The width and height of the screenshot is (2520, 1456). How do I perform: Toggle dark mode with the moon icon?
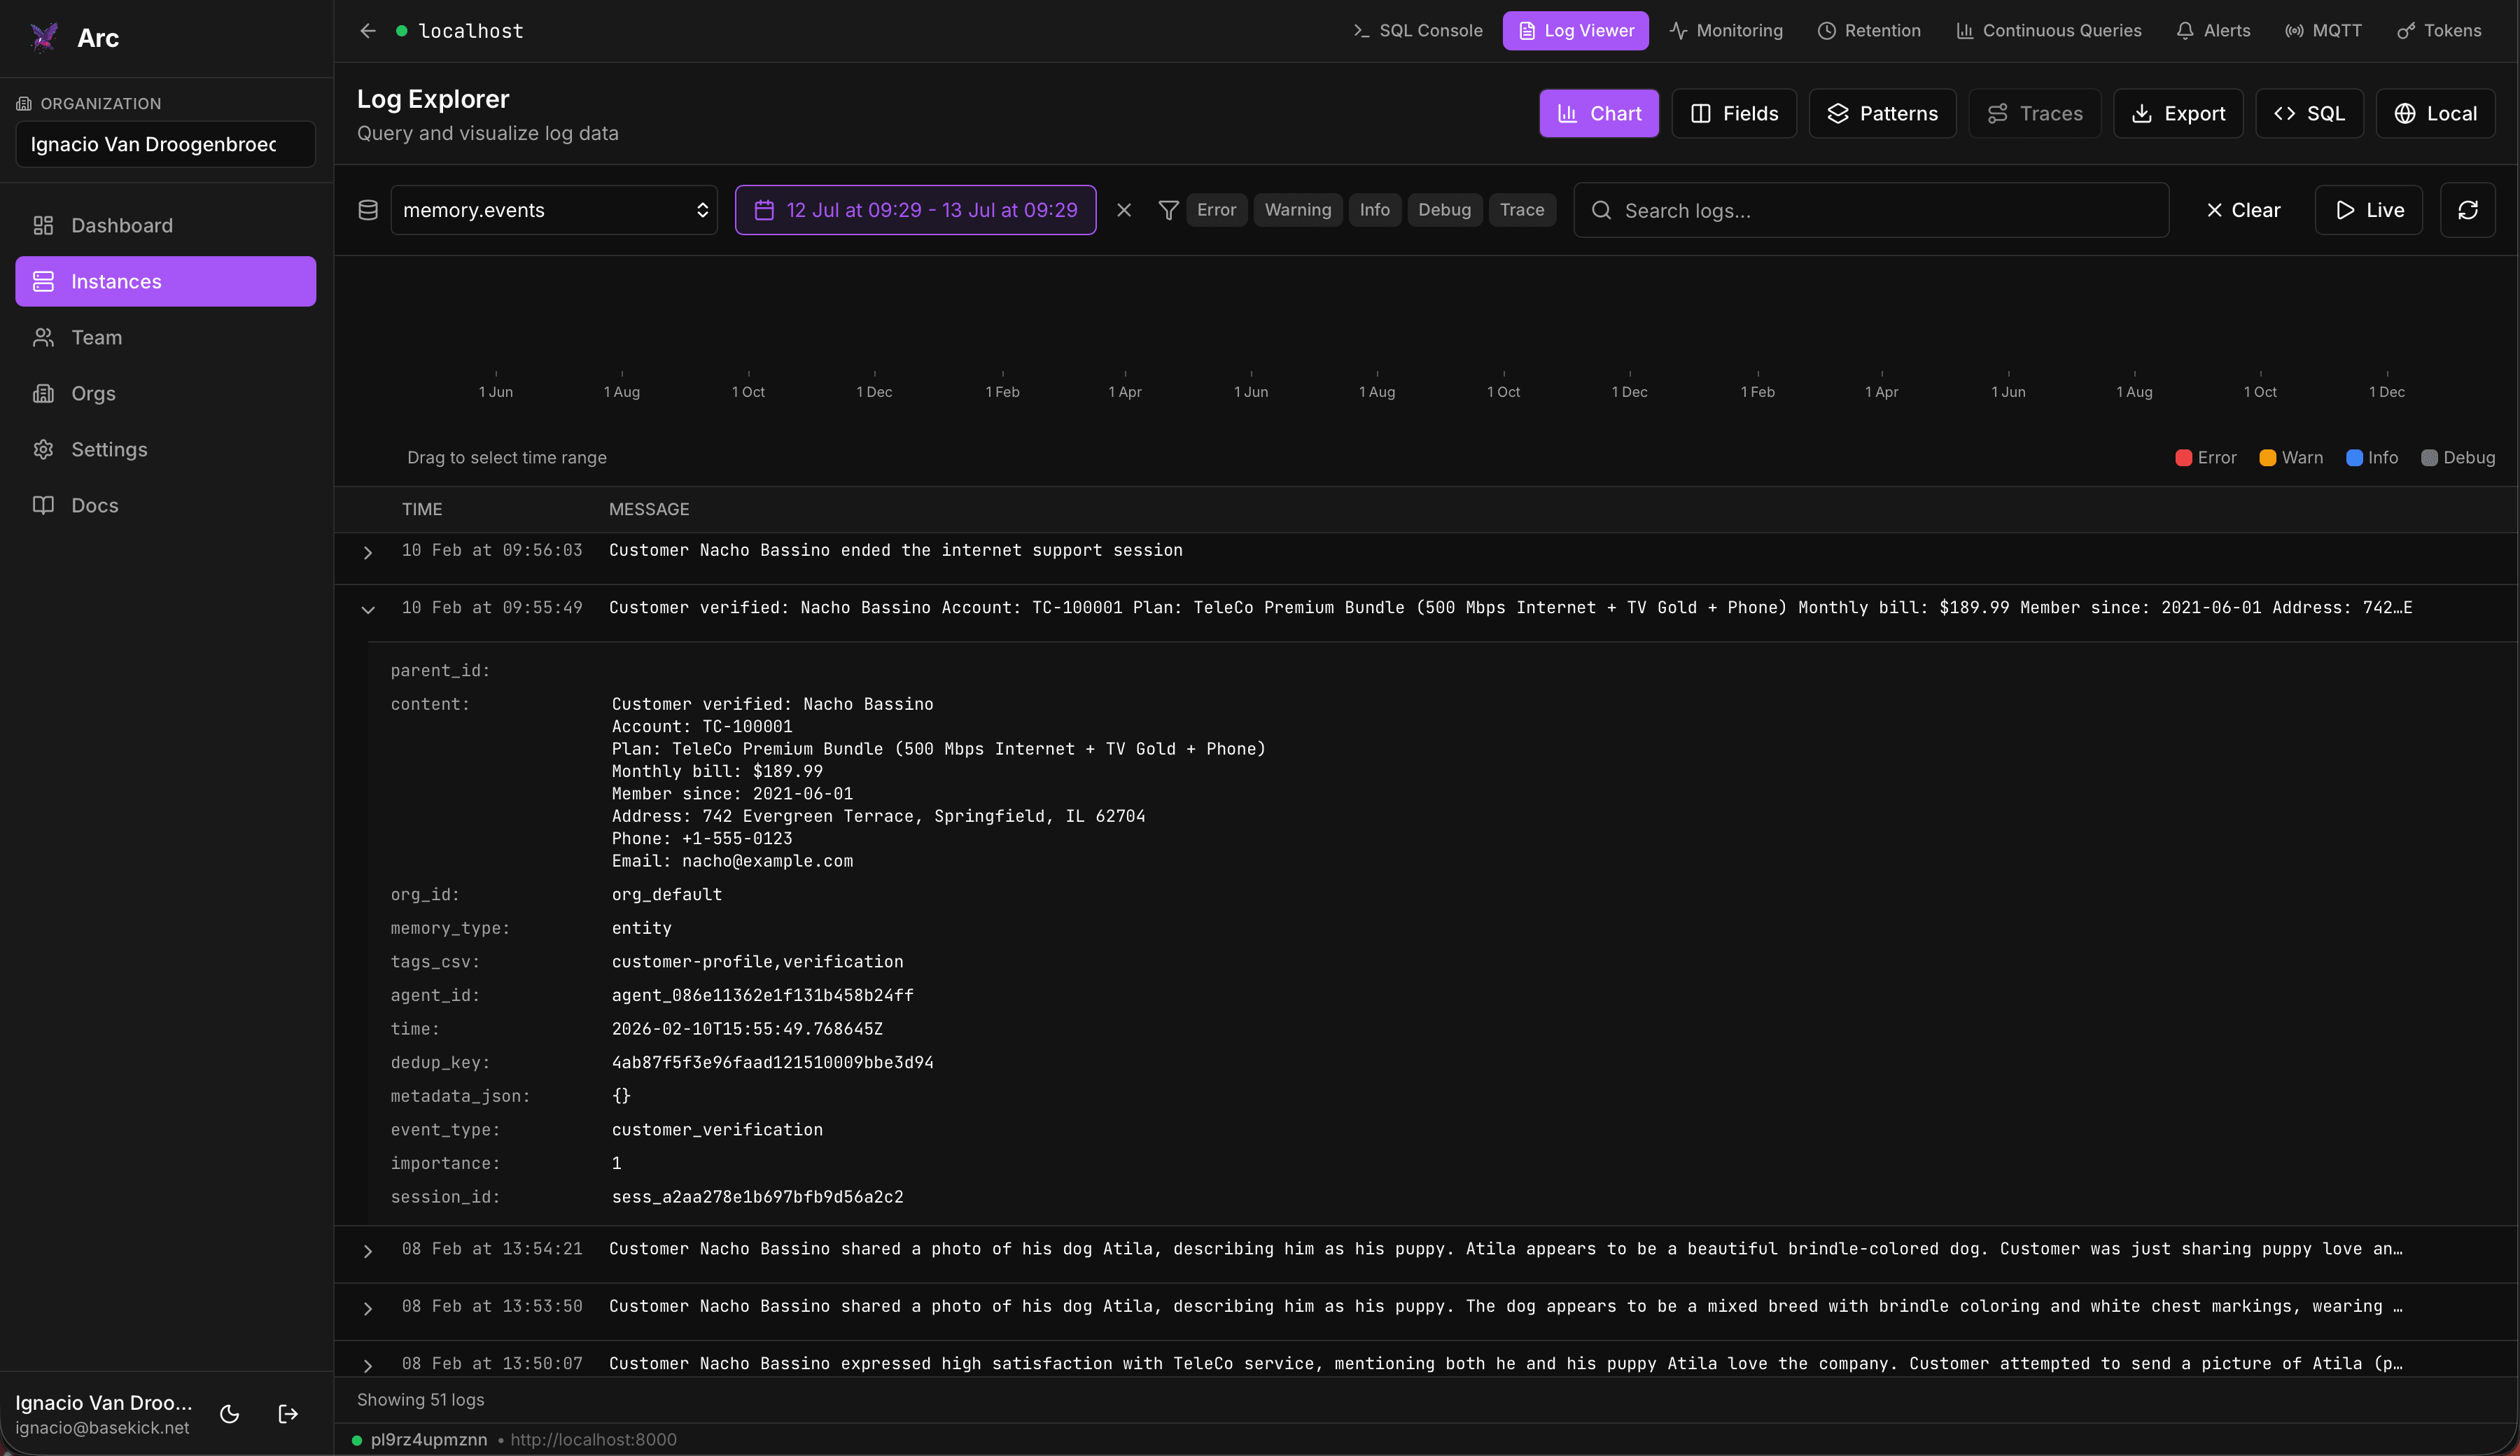coord(229,1413)
